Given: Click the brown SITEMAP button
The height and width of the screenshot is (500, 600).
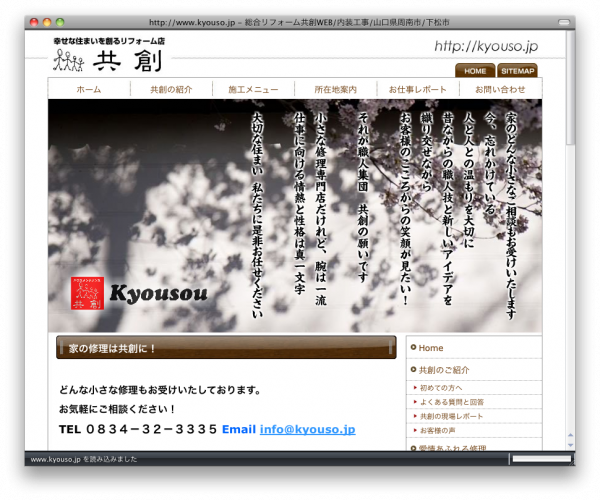Looking at the screenshot, I should pyautogui.click(x=517, y=71).
